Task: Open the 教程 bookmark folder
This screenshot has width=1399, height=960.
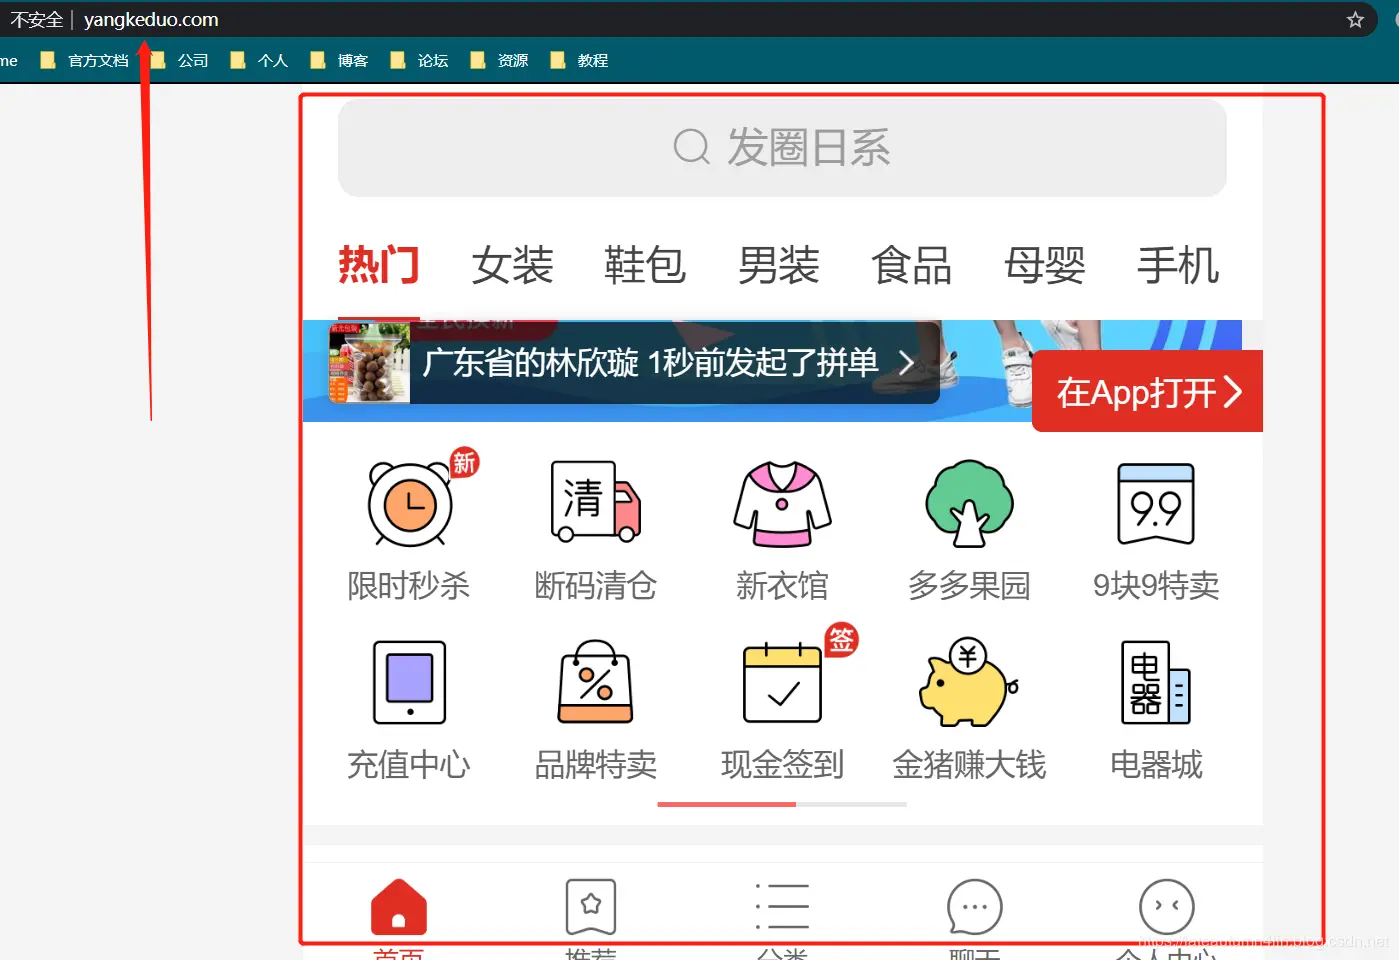Action: [579, 60]
